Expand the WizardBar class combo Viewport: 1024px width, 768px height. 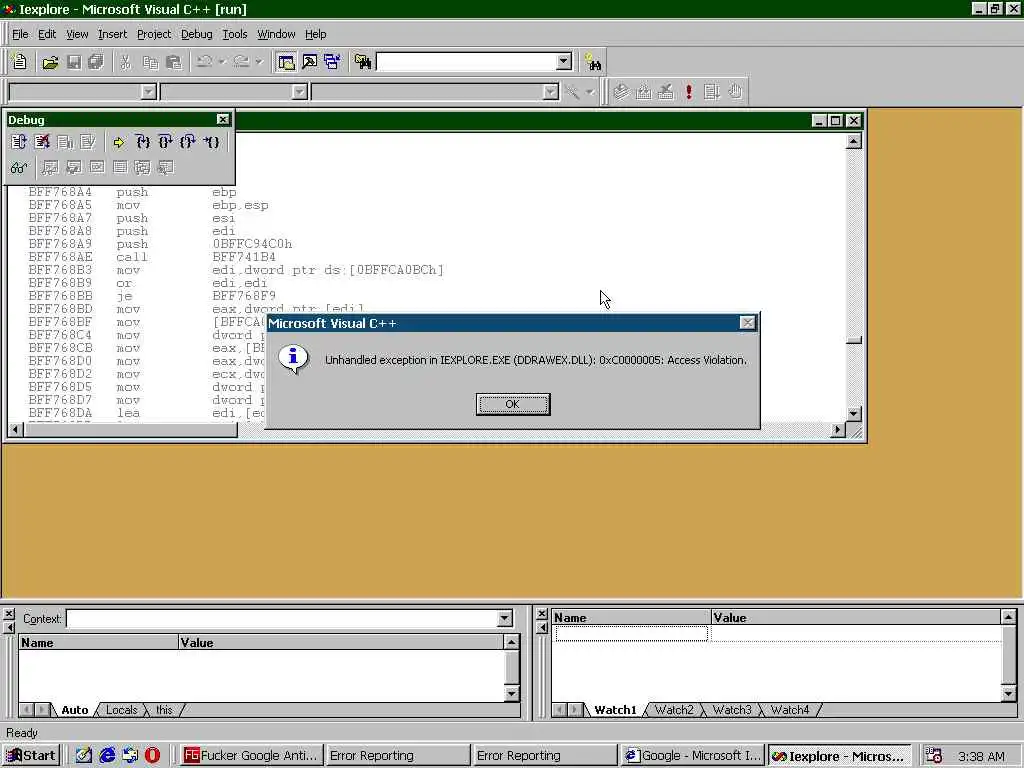coord(149,92)
